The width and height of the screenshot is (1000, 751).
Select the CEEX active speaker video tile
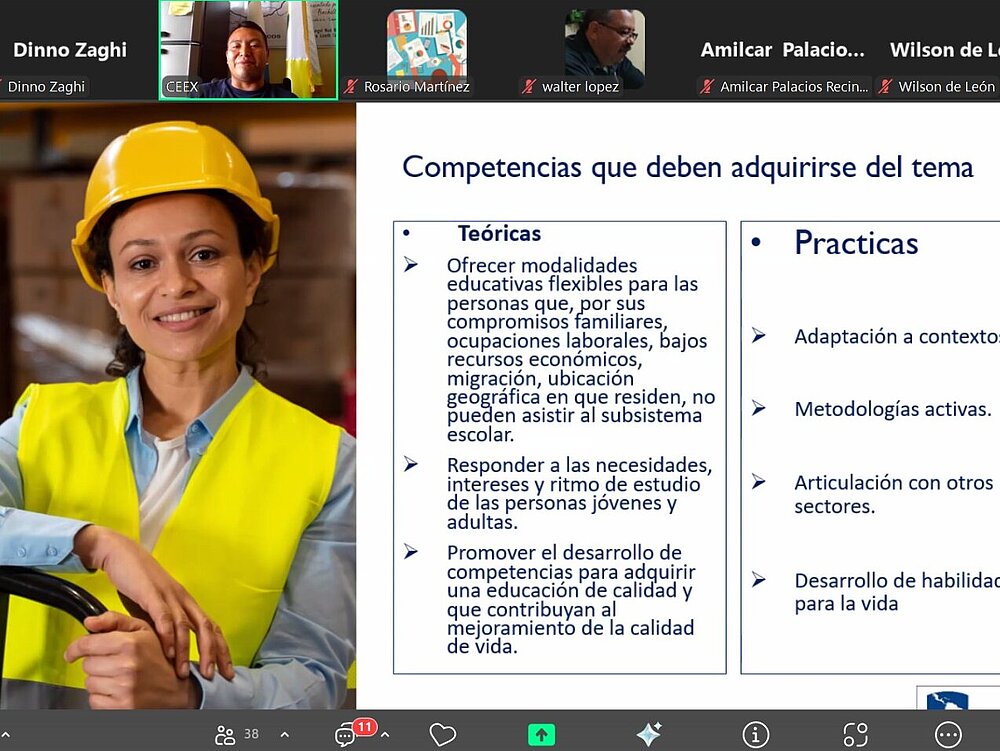pos(248,48)
